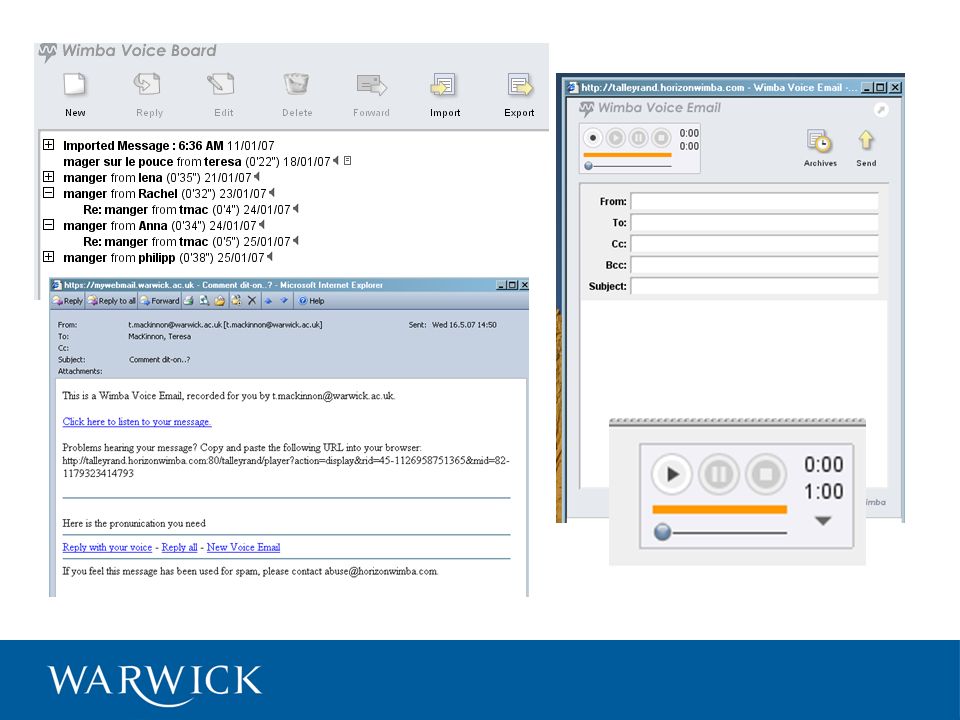
Task: Expand the Imported Message thread
Action: (x=48, y=144)
